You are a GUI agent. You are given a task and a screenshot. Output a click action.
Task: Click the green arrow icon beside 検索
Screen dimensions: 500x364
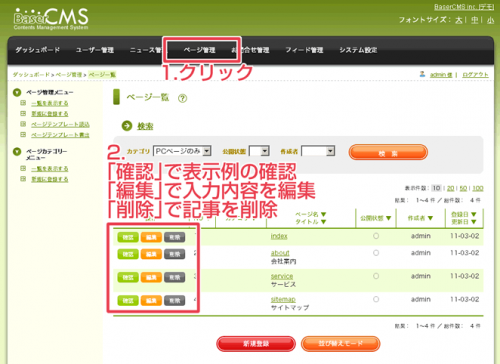click(127, 126)
